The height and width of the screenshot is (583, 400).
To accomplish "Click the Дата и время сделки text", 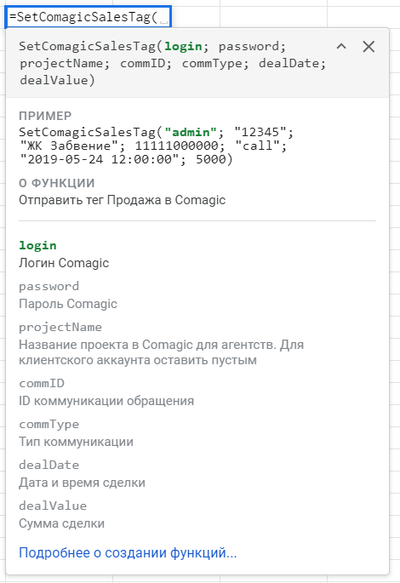I will tap(82, 483).
